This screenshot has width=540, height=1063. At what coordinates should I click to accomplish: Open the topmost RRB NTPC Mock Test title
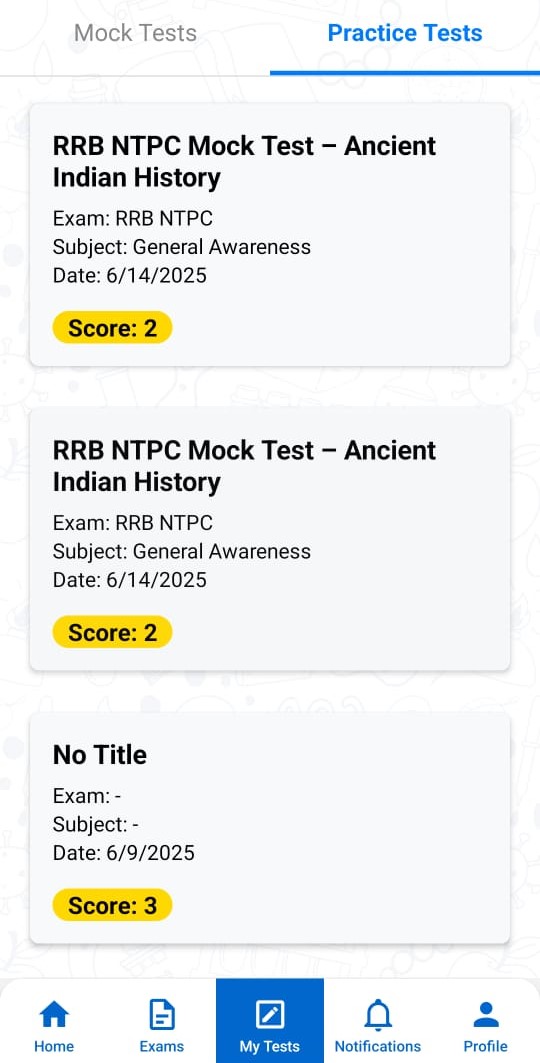coord(245,161)
